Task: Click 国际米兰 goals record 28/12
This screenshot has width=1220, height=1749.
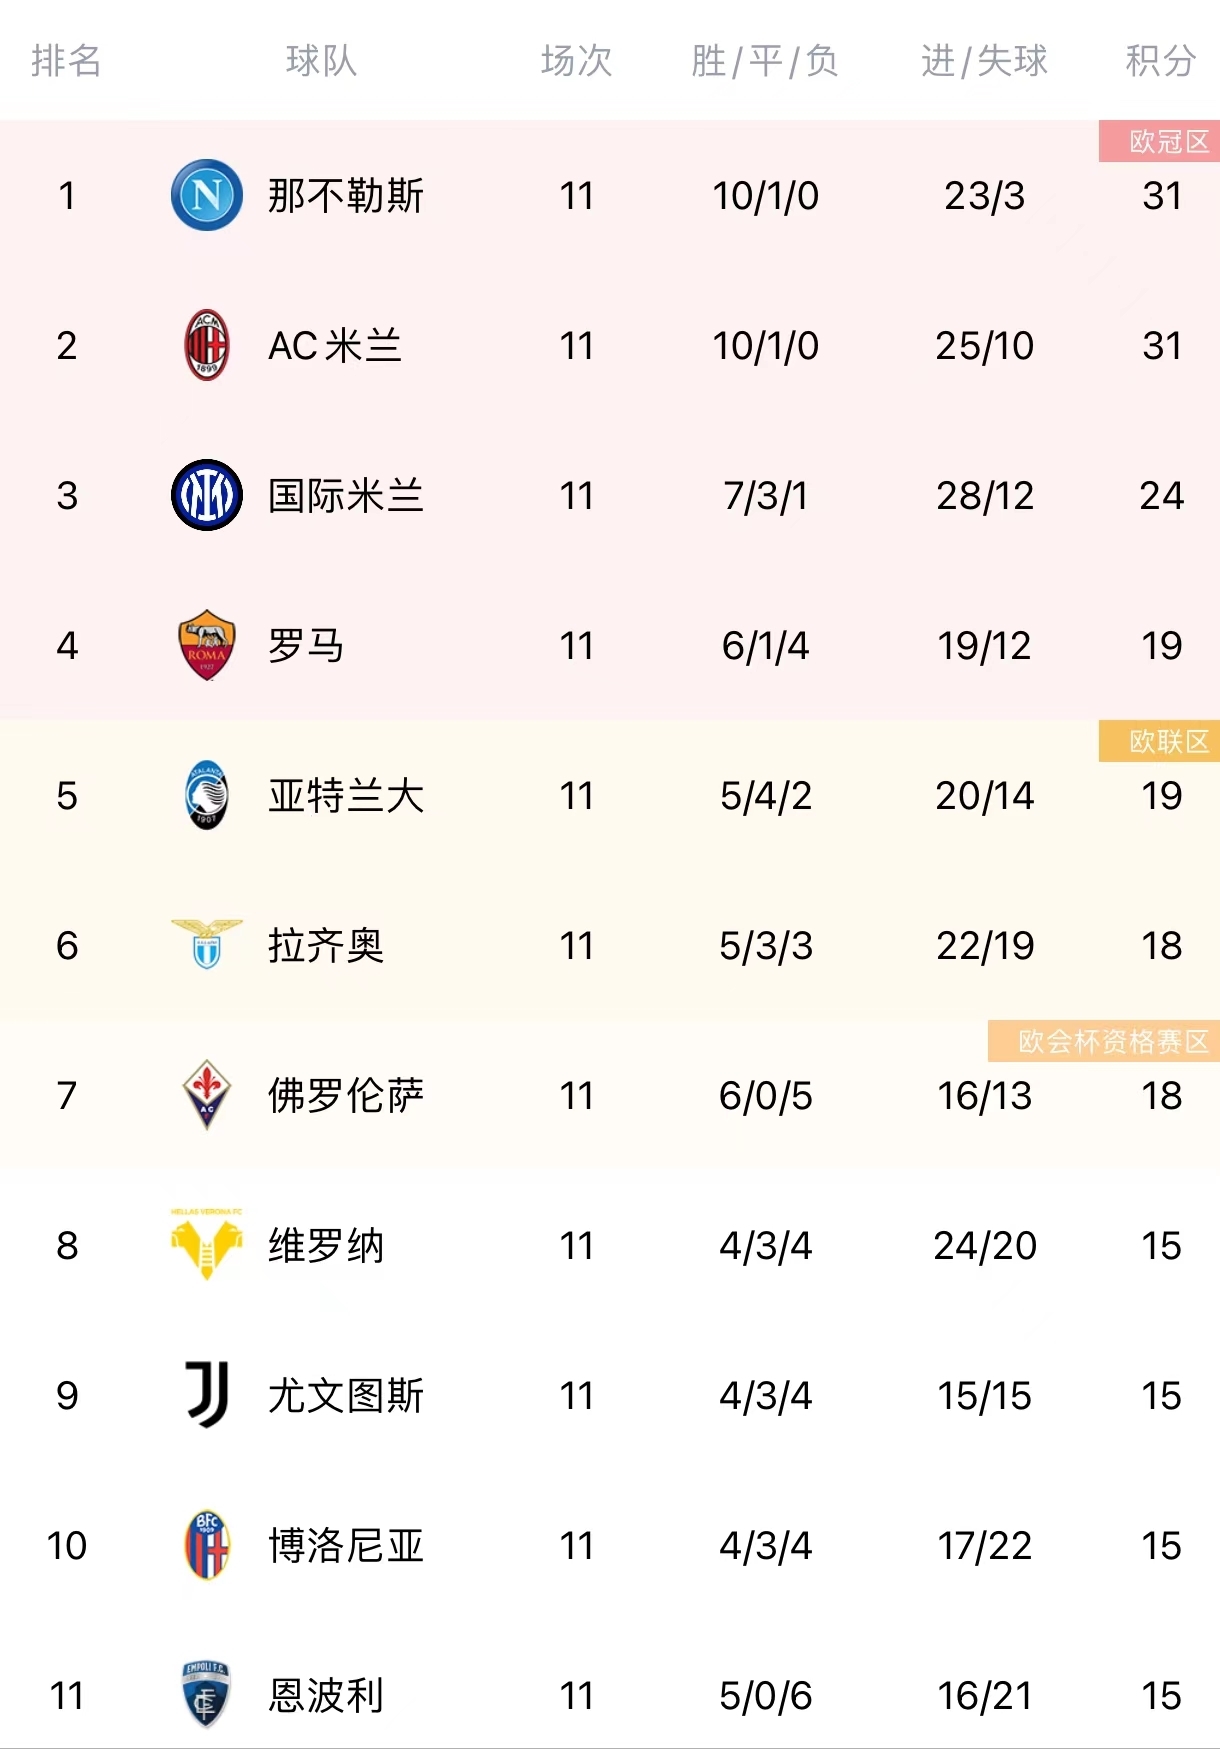Action: point(985,495)
